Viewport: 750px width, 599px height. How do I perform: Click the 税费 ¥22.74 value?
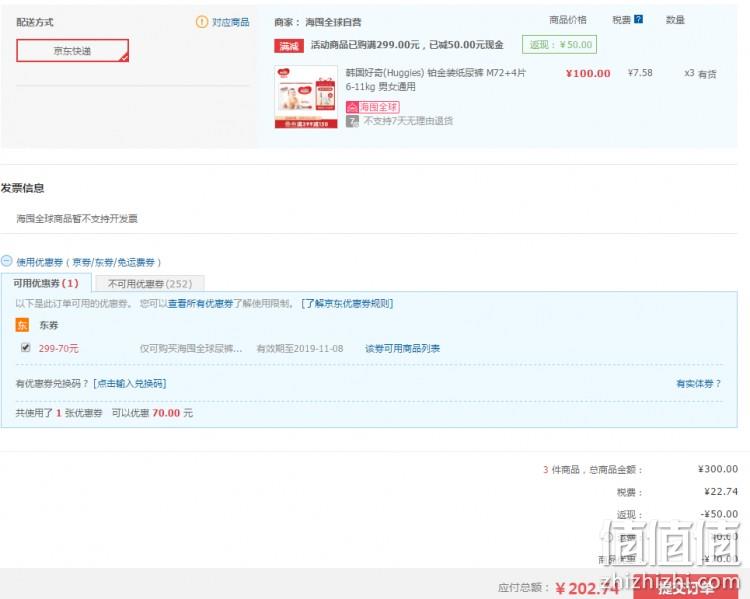(721, 491)
